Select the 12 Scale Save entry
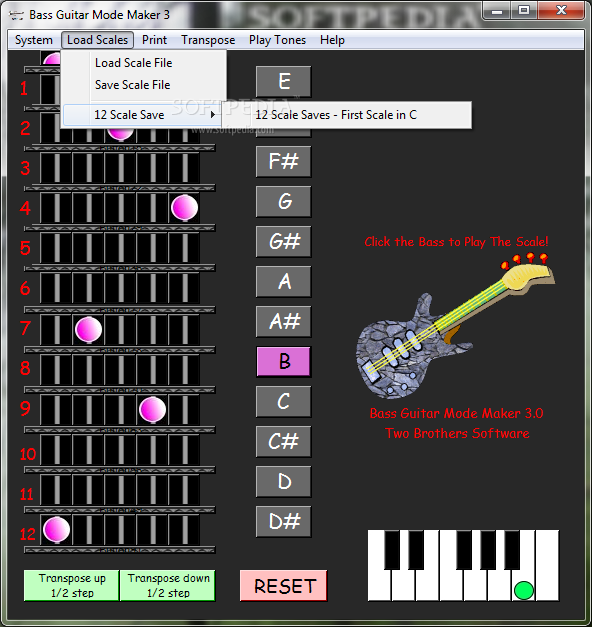 142,115
